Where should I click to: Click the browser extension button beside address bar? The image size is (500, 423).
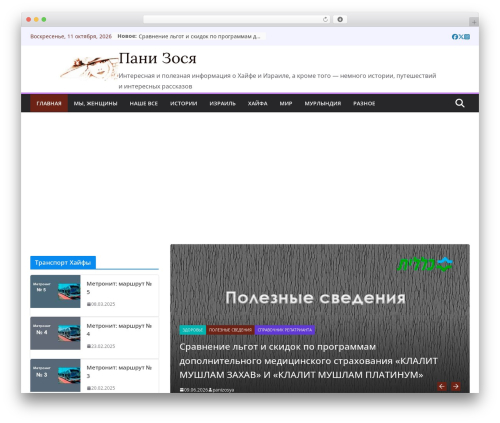point(340,19)
